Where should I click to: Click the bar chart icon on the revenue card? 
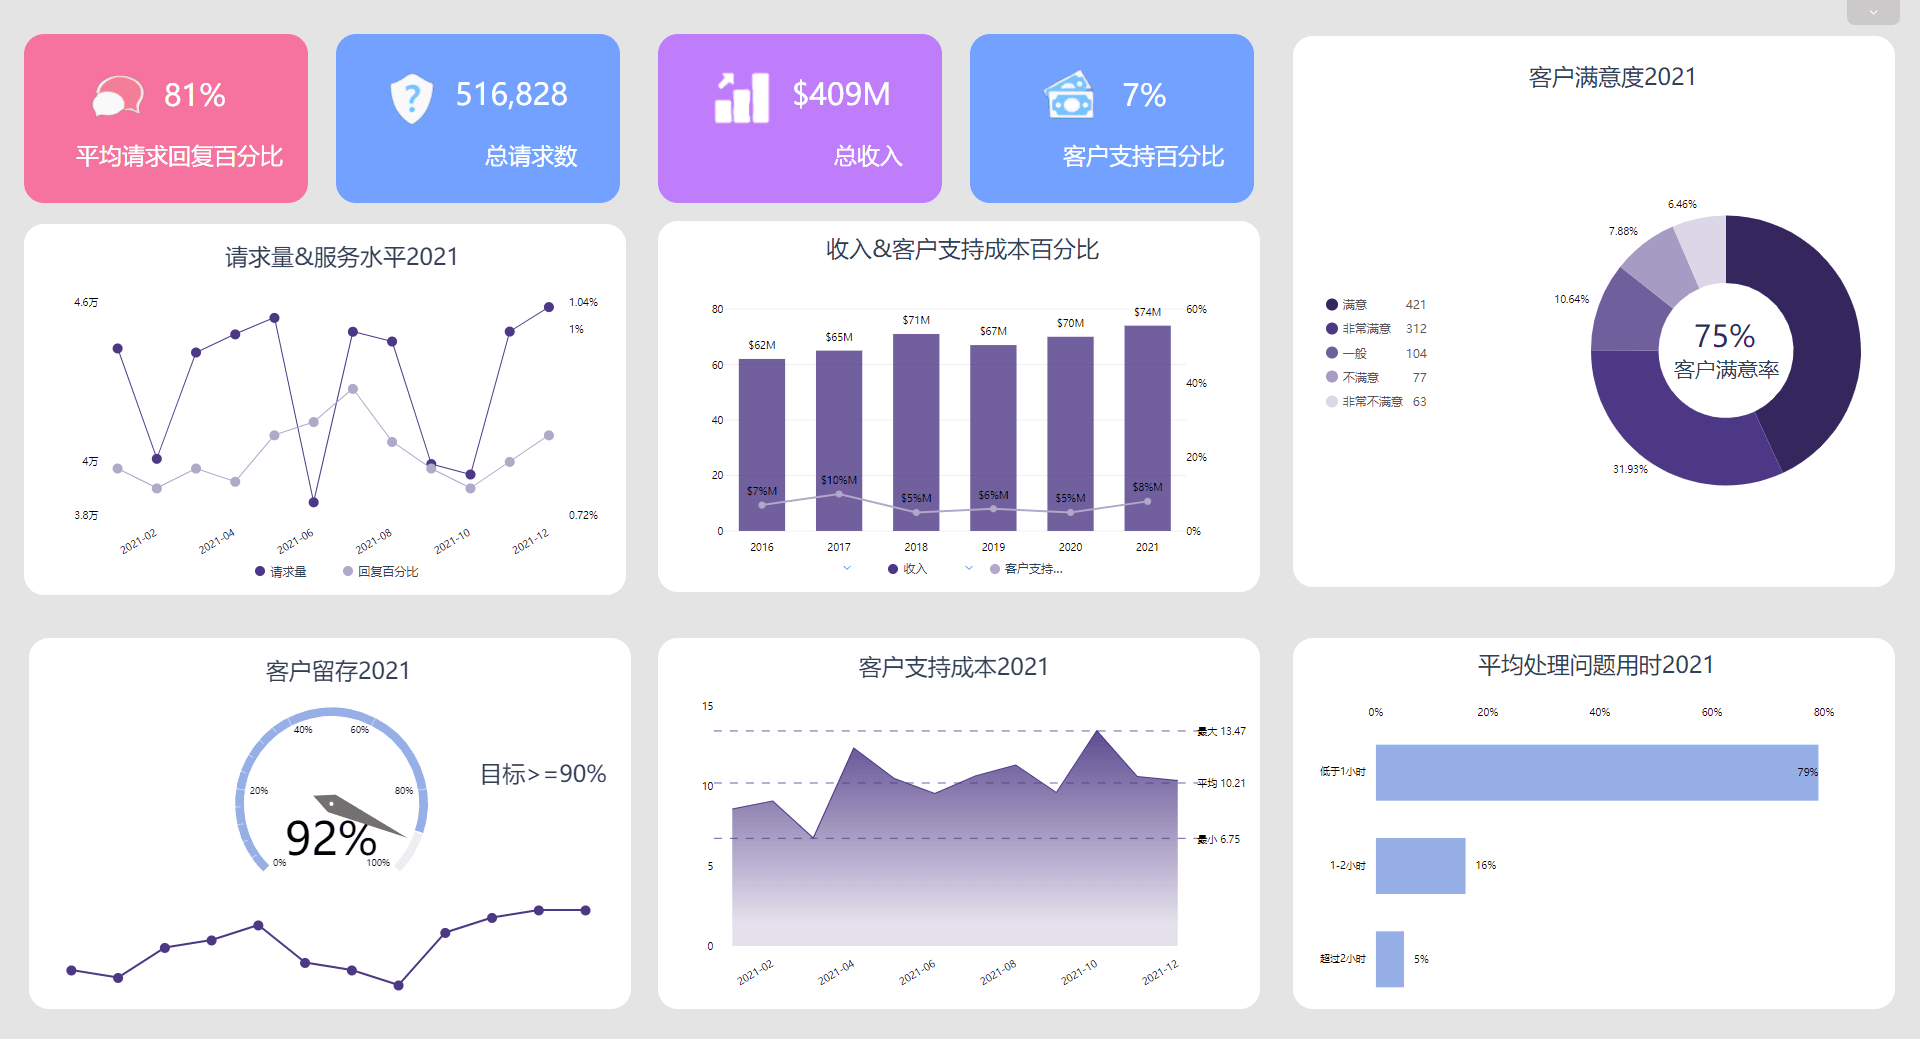click(742, 98)
